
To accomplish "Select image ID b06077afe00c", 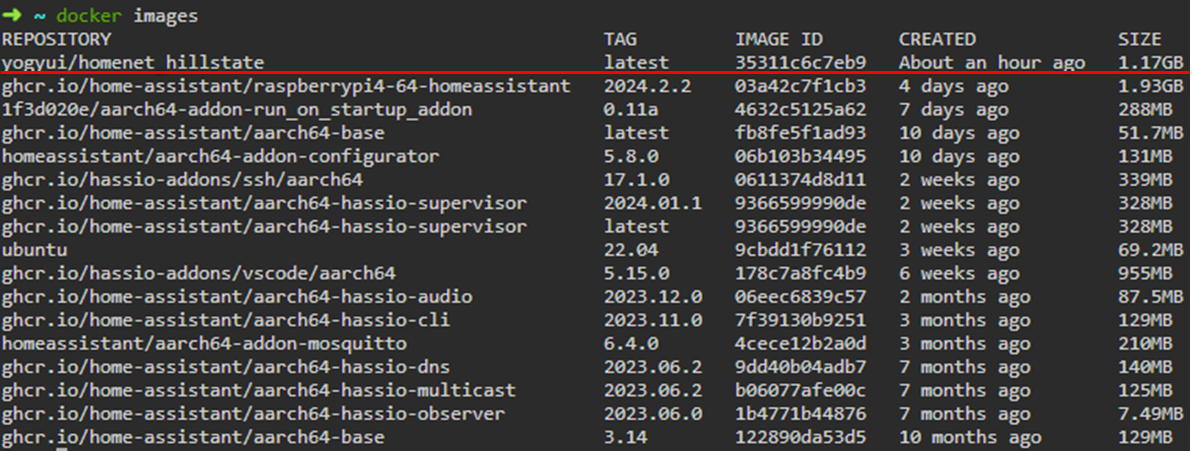I will pyautogui.click(x=800, y=391).
